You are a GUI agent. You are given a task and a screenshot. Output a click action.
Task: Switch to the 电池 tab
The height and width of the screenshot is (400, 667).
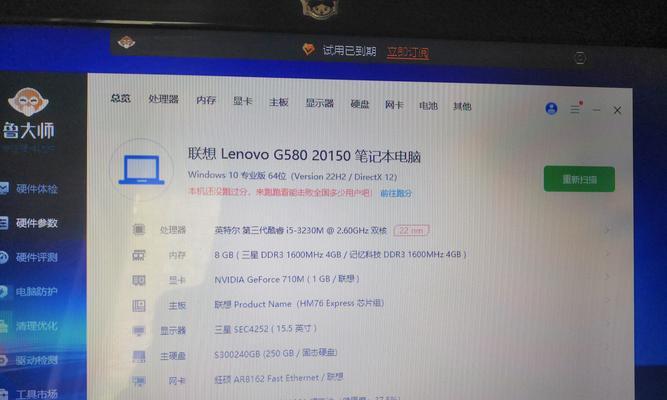(428, 106)
